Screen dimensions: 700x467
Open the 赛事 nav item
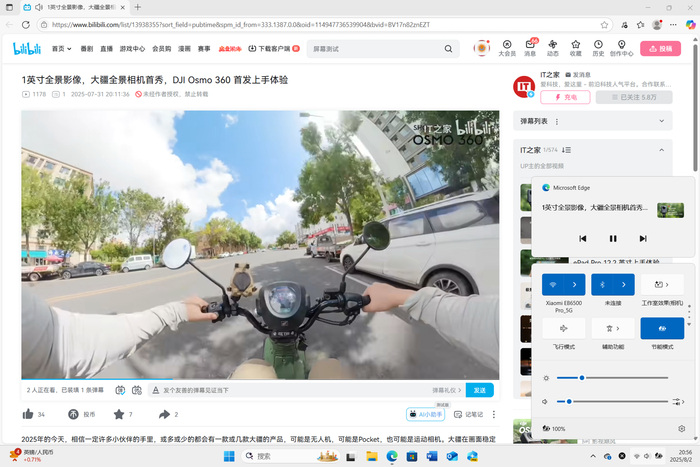pos(204,49)
